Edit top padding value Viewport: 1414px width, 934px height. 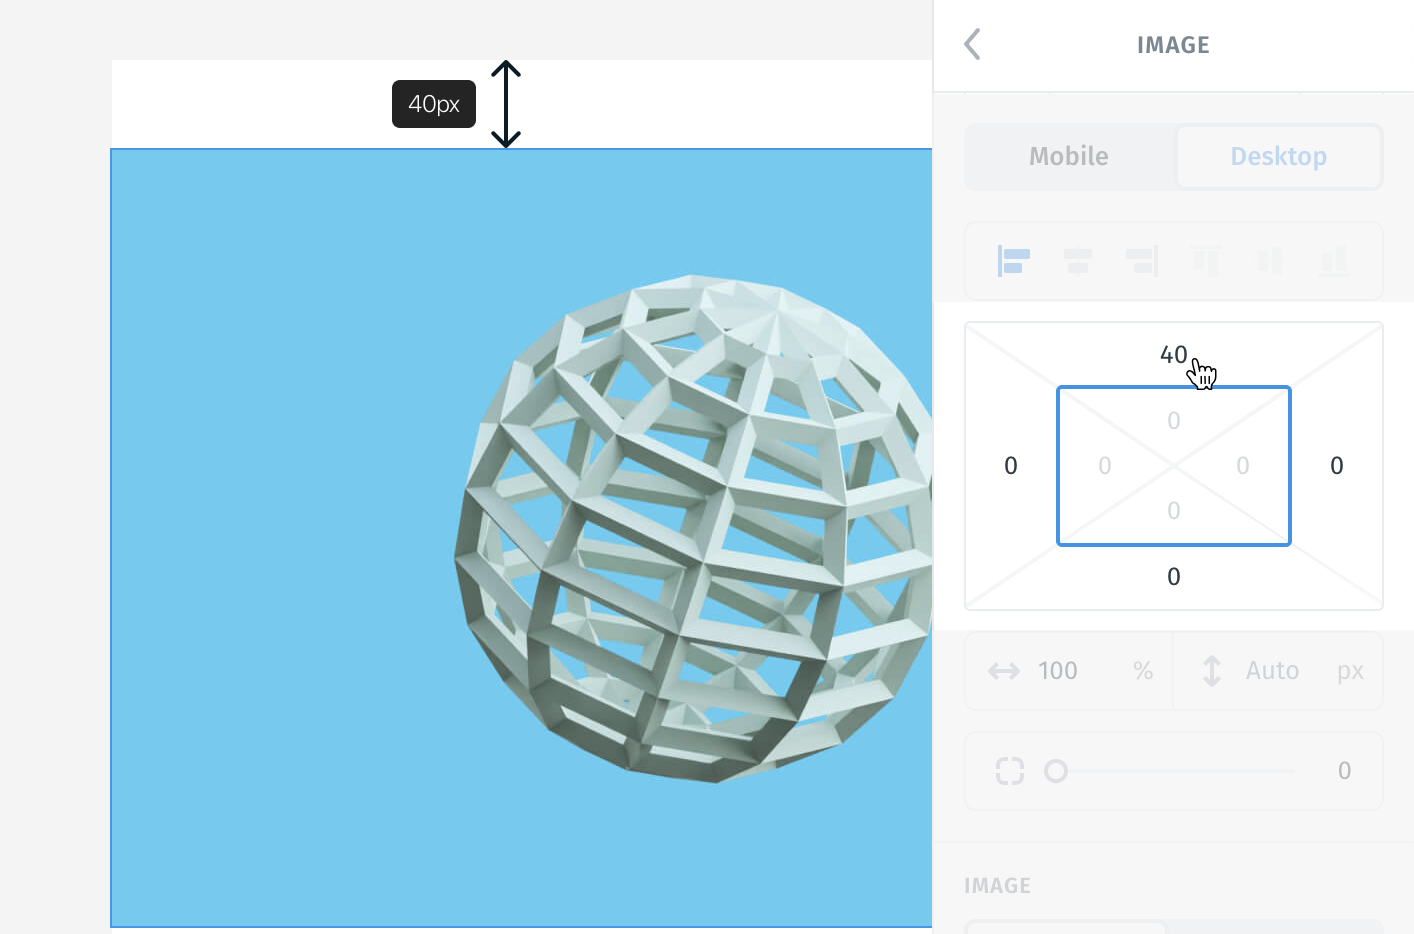(x=1174, y=421)
